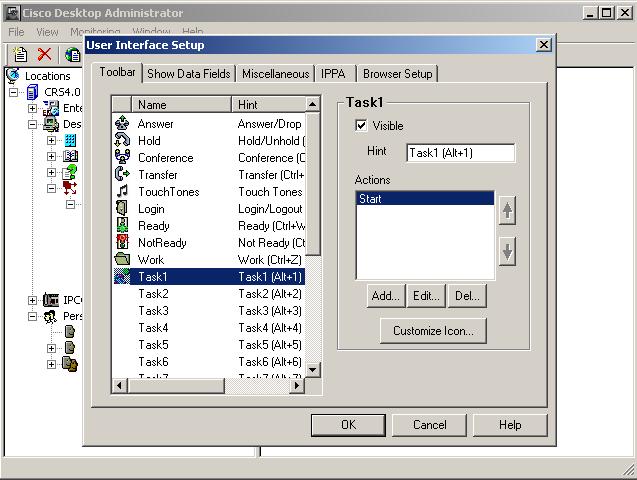
Task: Click the CRS4.0 server icon in tree
Action: (x=32, y=92)
